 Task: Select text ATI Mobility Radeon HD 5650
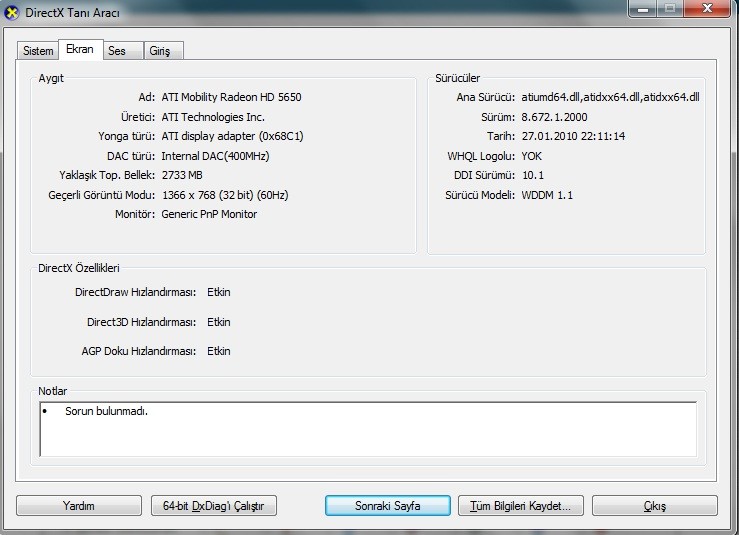[231, 97]
